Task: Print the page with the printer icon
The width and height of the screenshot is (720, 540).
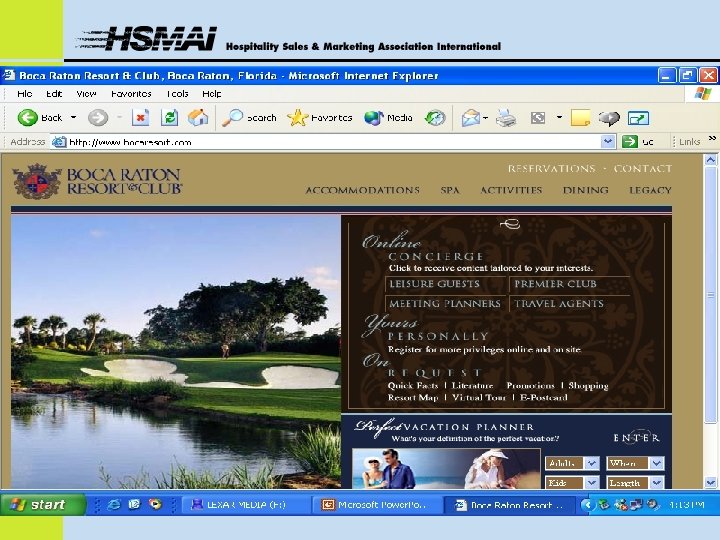Action: click(506, 118)
